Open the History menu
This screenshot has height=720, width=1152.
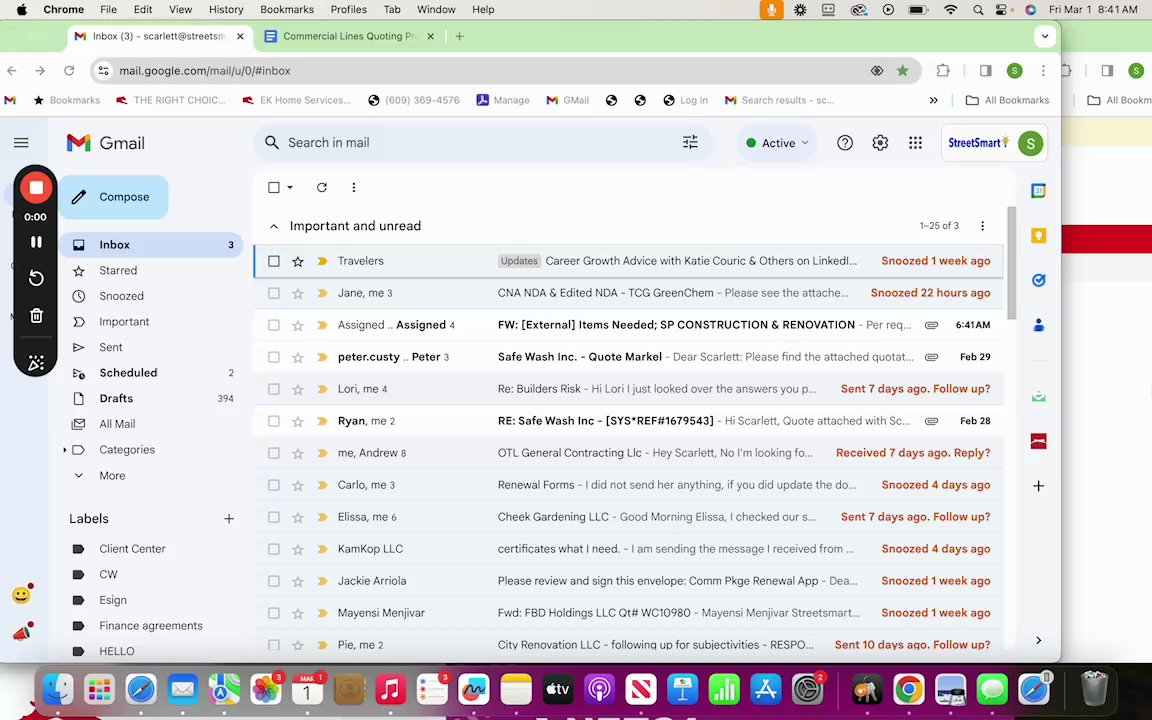pos(226,10)
